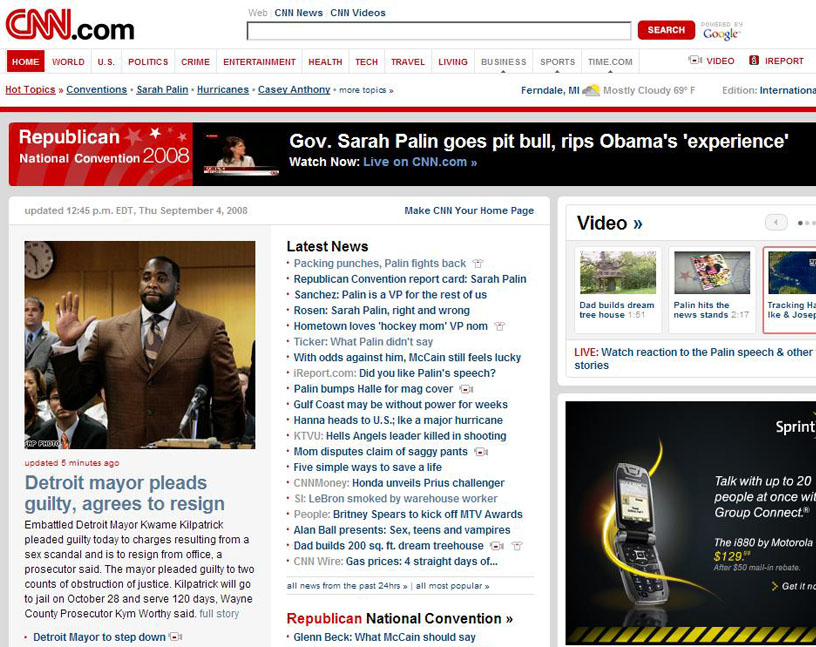The width and height of the screenshot is (816, 647).
Task: Open the IREPORT link in the header
Action: point(784,61)
